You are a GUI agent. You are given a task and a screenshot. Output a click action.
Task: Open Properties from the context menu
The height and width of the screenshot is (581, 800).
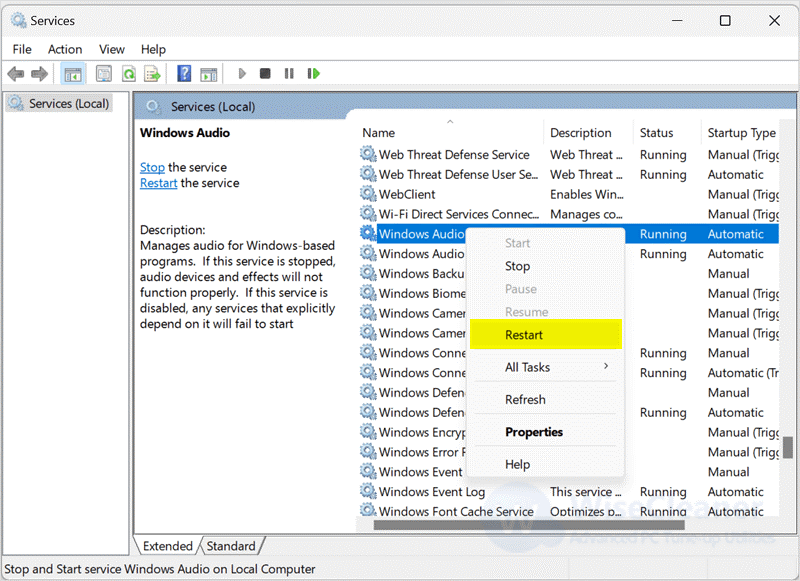[545, 432]
